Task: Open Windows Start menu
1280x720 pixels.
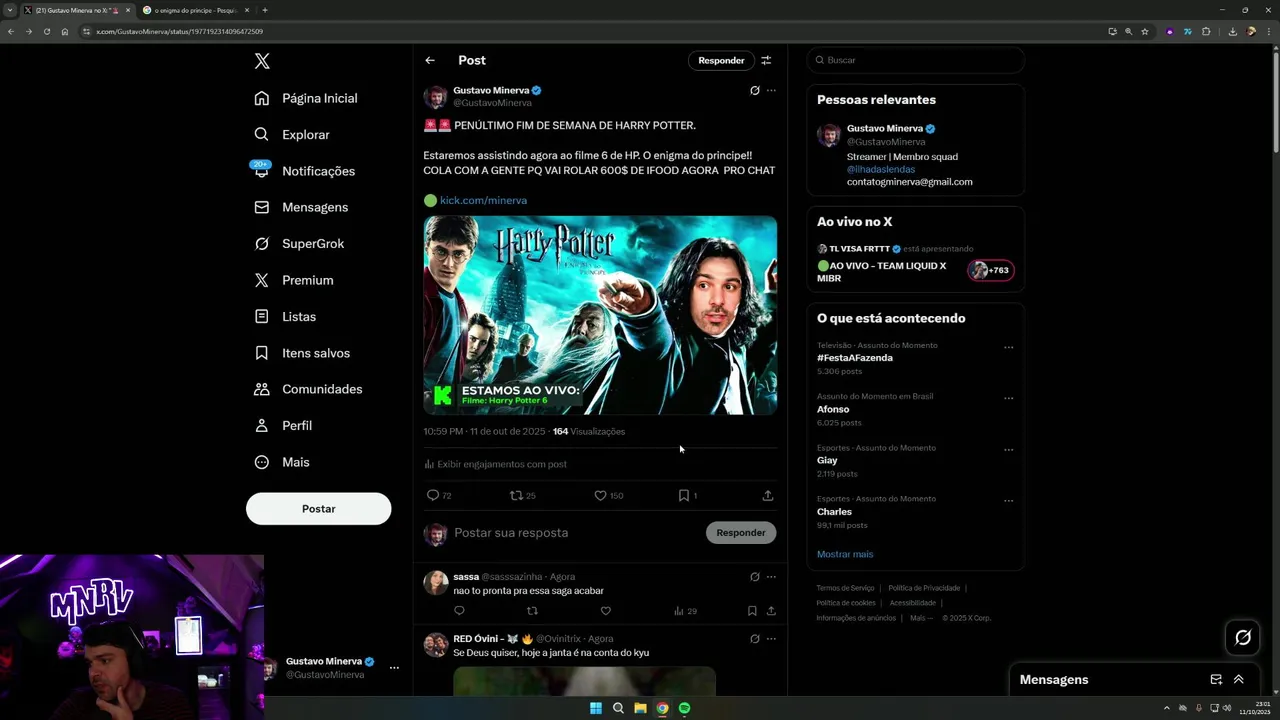Action: pos(596,708)
